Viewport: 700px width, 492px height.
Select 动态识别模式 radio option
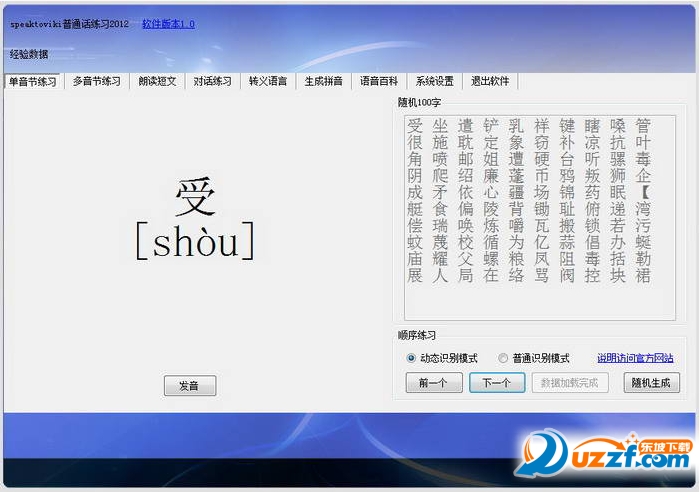click(442, 358)
